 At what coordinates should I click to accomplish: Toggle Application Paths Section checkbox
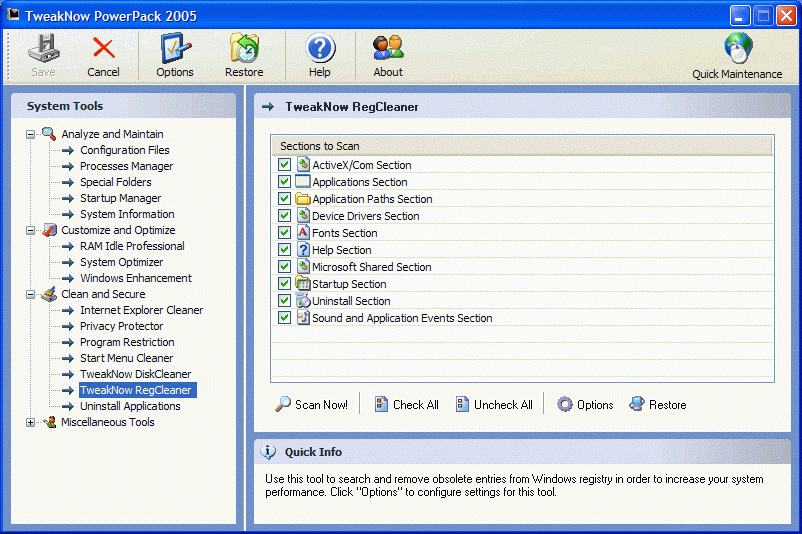coord(284,198)
